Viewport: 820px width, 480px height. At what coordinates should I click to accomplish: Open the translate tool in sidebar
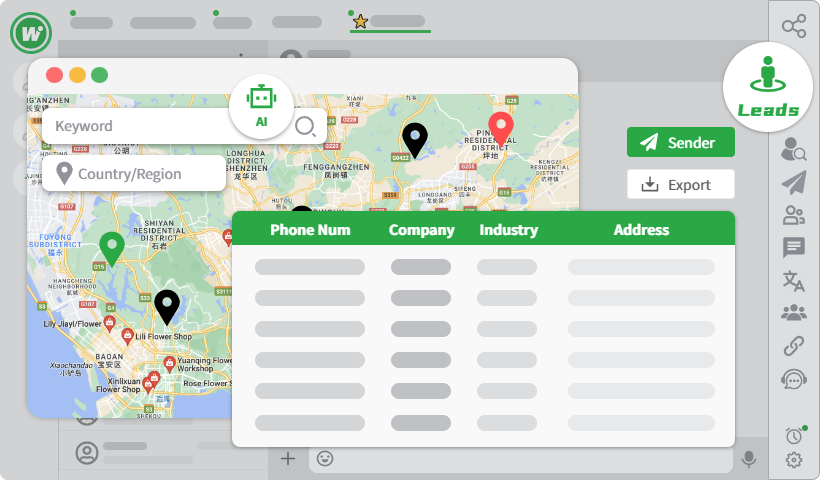pos(794,280)
